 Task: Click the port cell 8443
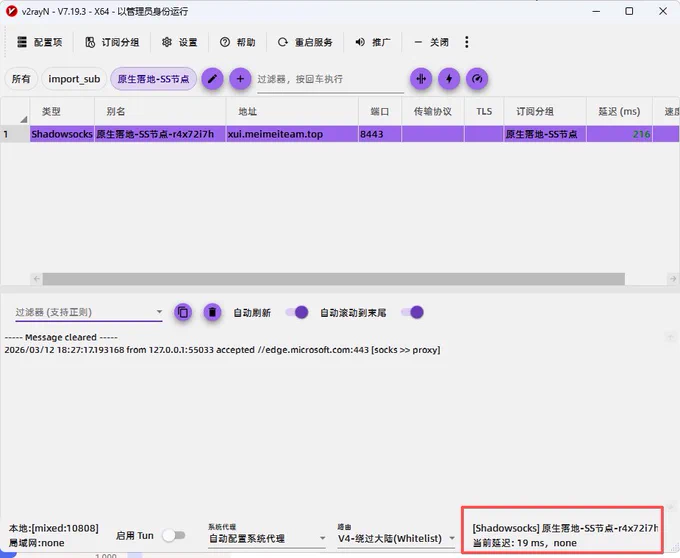pos(380,134)
